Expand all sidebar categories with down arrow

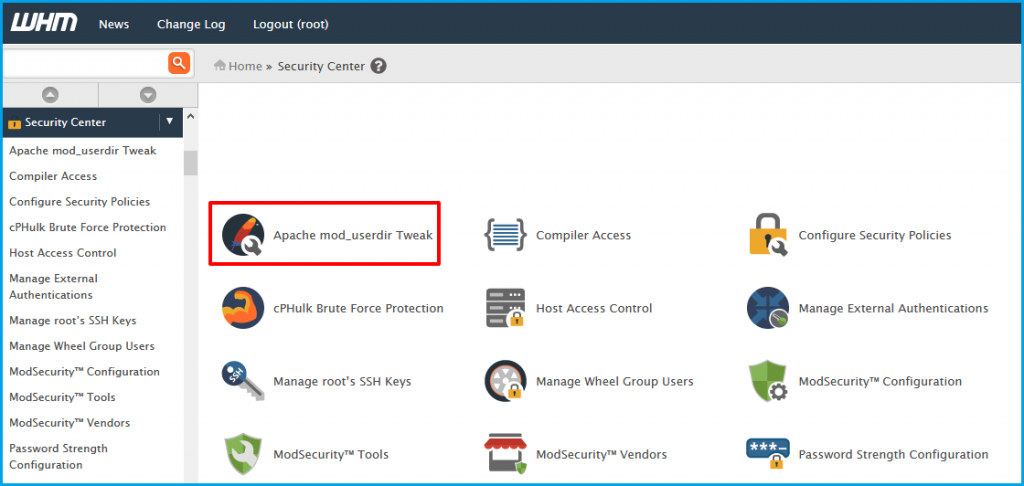[148, 95]
